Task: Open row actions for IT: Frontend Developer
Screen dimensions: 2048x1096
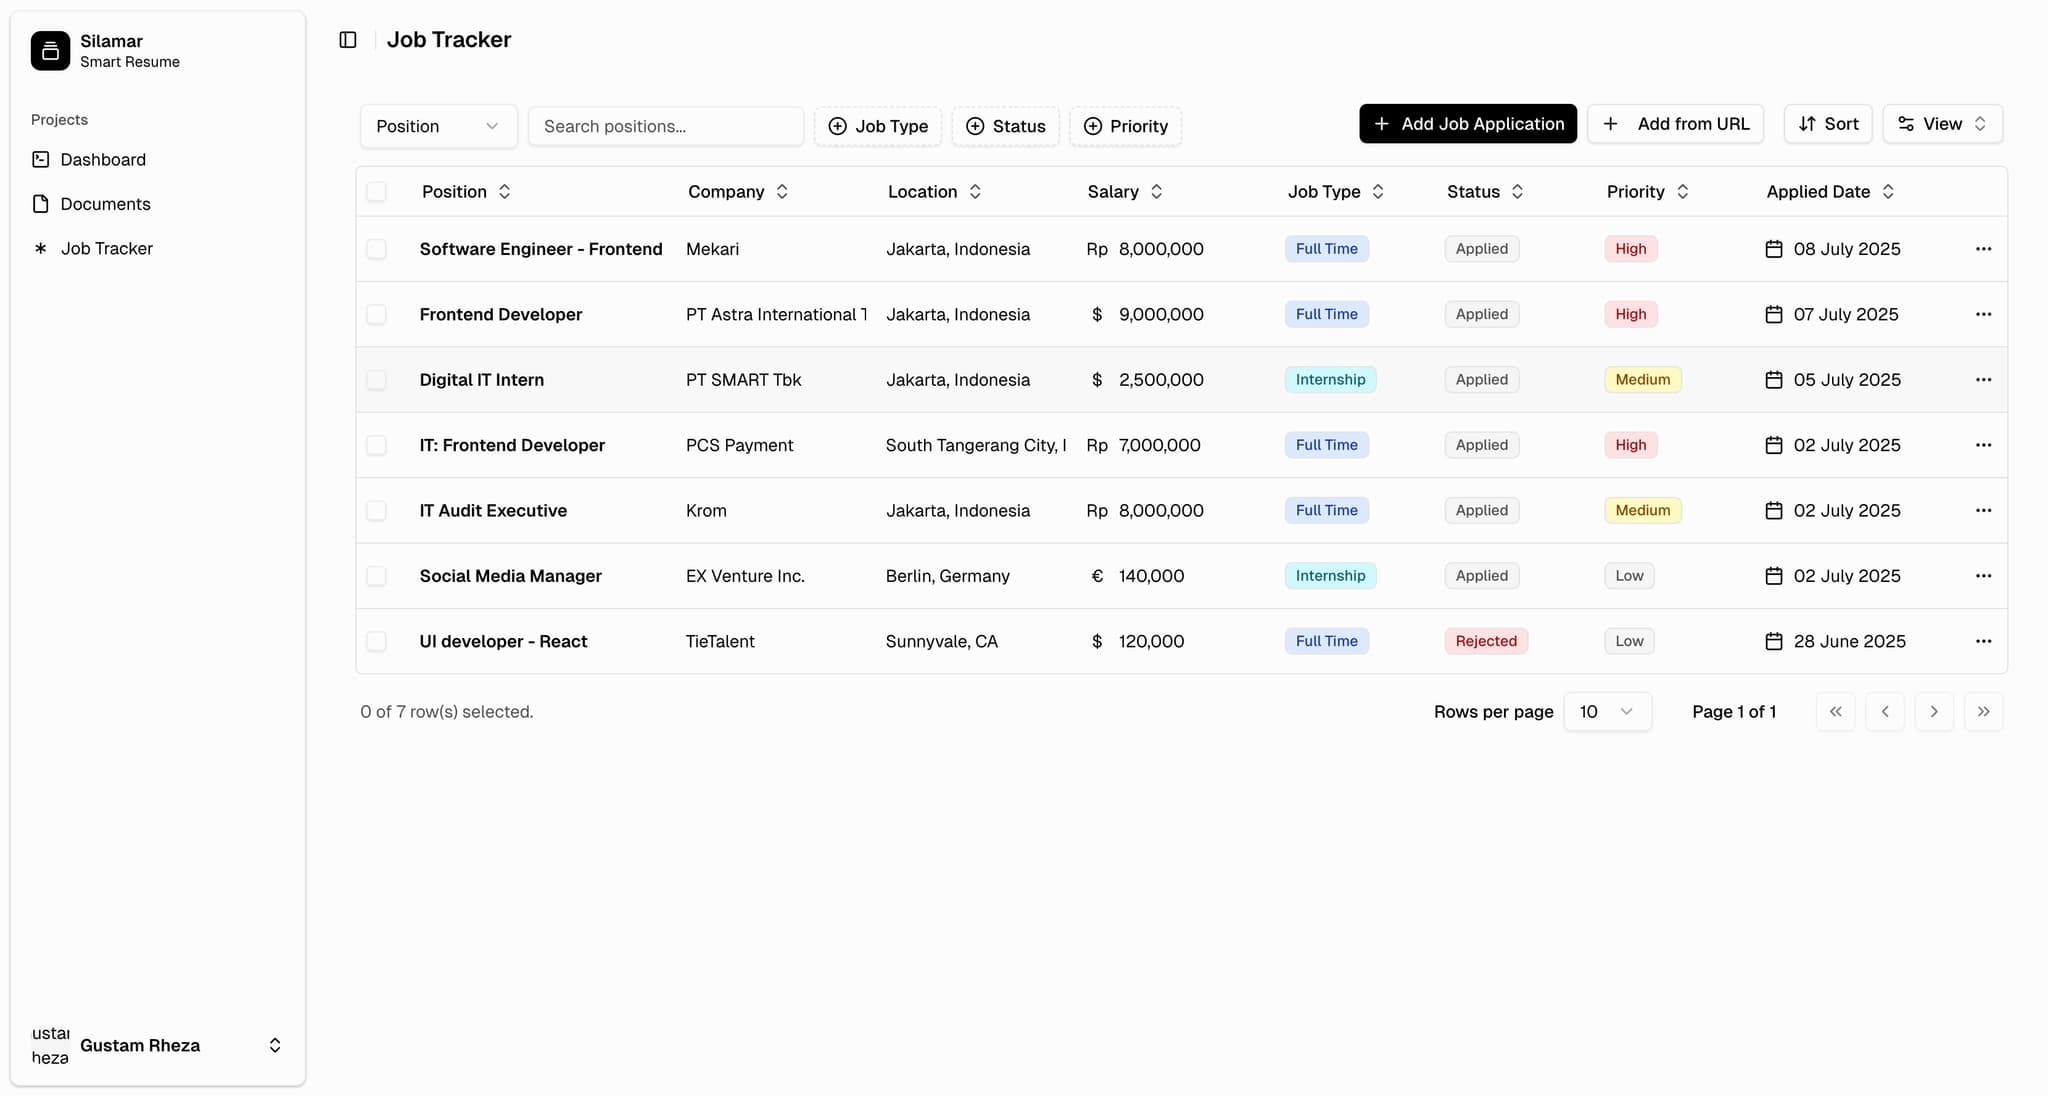Action: tap(1983, 445)
